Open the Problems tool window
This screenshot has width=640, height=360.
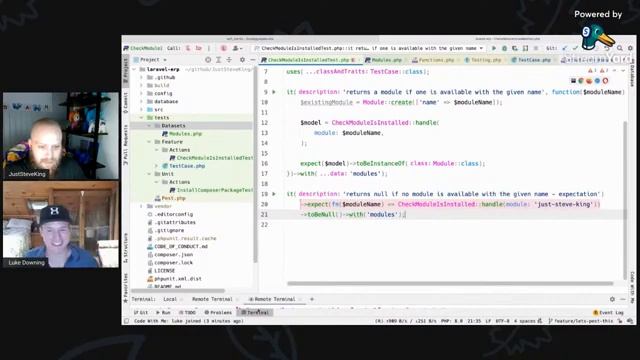click(x=218, y=313)
